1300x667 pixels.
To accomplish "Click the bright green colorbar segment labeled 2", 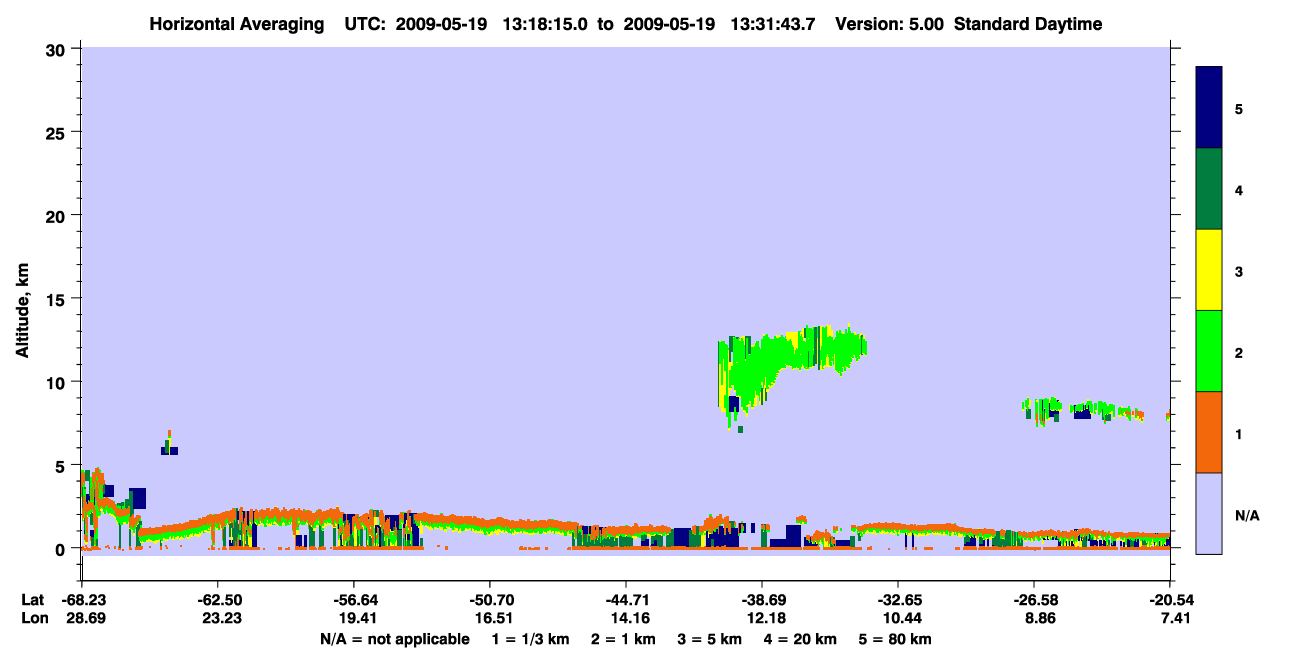I will (x=1209, y=351).
